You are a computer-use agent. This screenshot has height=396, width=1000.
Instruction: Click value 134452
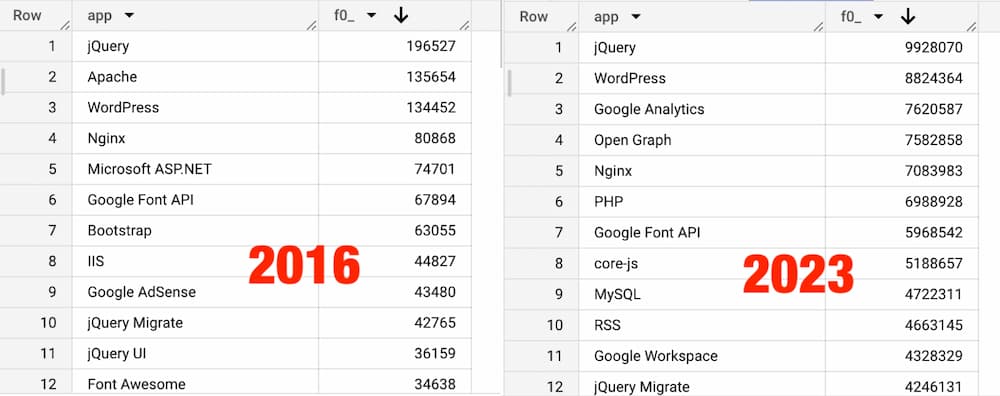pyautogui.click(x=431, y=108)
